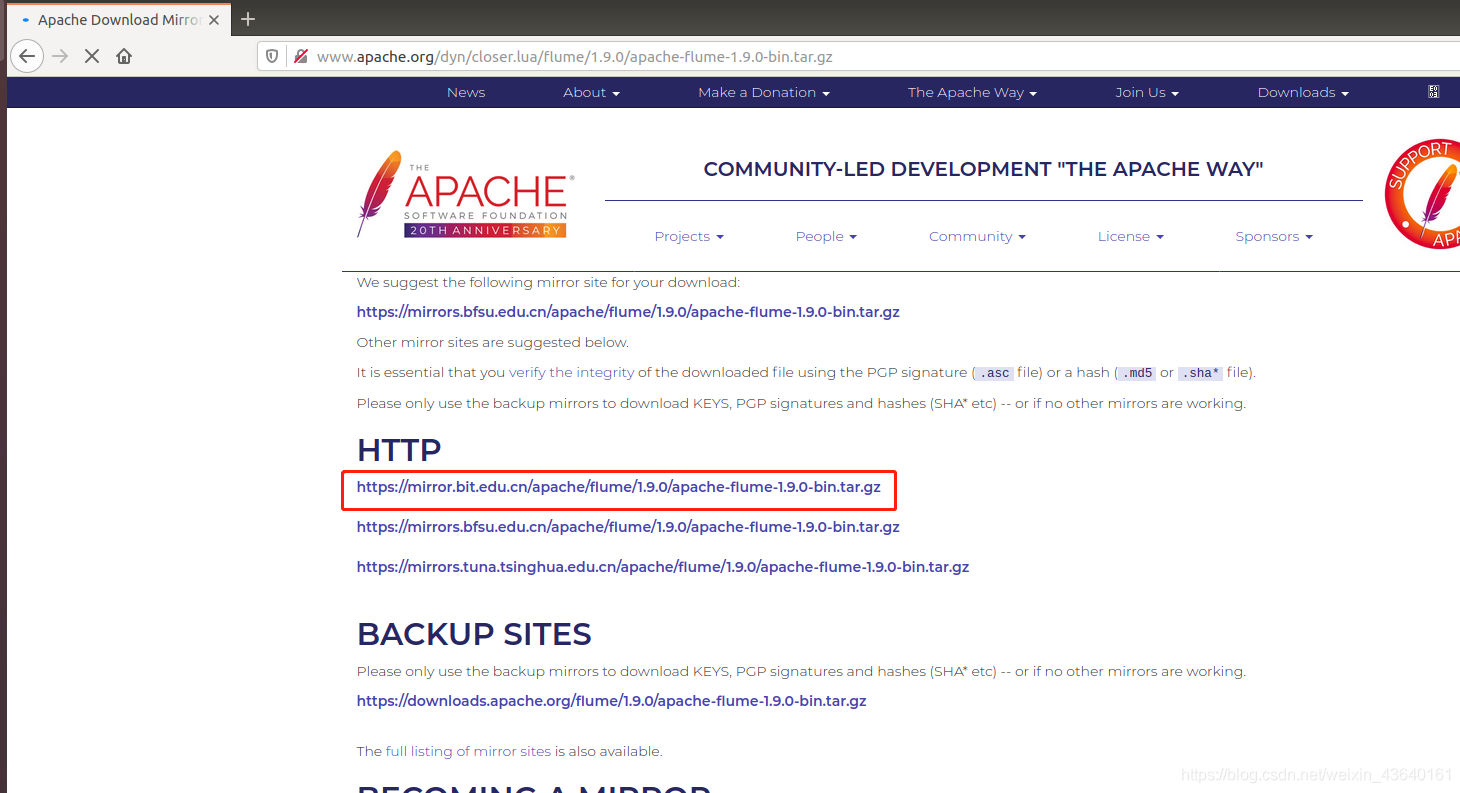
Task: Expand The Apache Way dropdown
Action: click(x=972, y=92)
